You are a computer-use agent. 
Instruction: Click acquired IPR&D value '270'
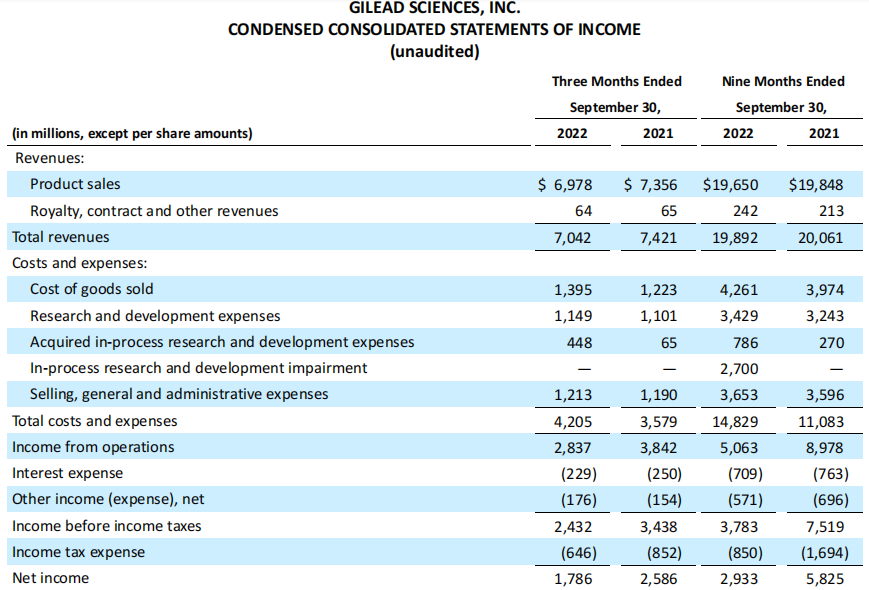coord(832,343)
